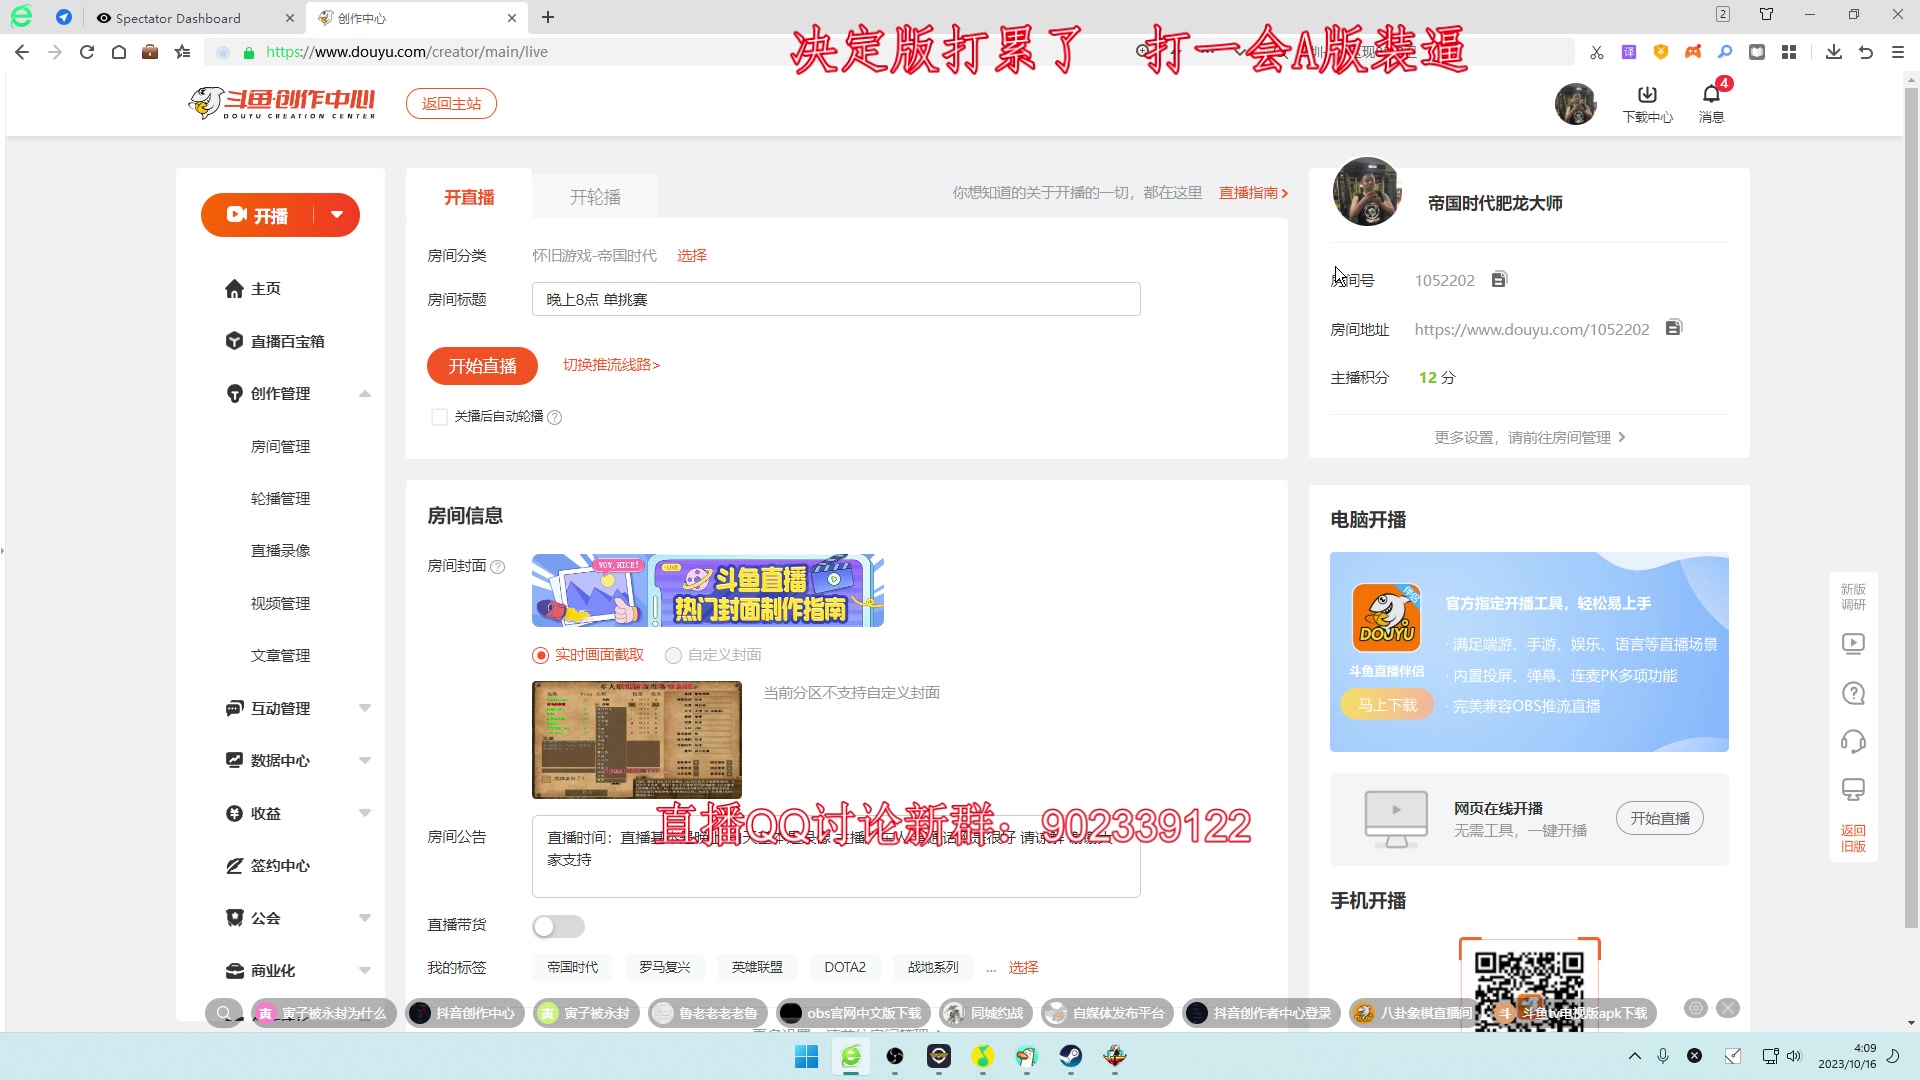The width and height of the screenshot is (1920, 1080).
Task: Open the video tutorial icon in right sidebar
Action: (1853, 644)
